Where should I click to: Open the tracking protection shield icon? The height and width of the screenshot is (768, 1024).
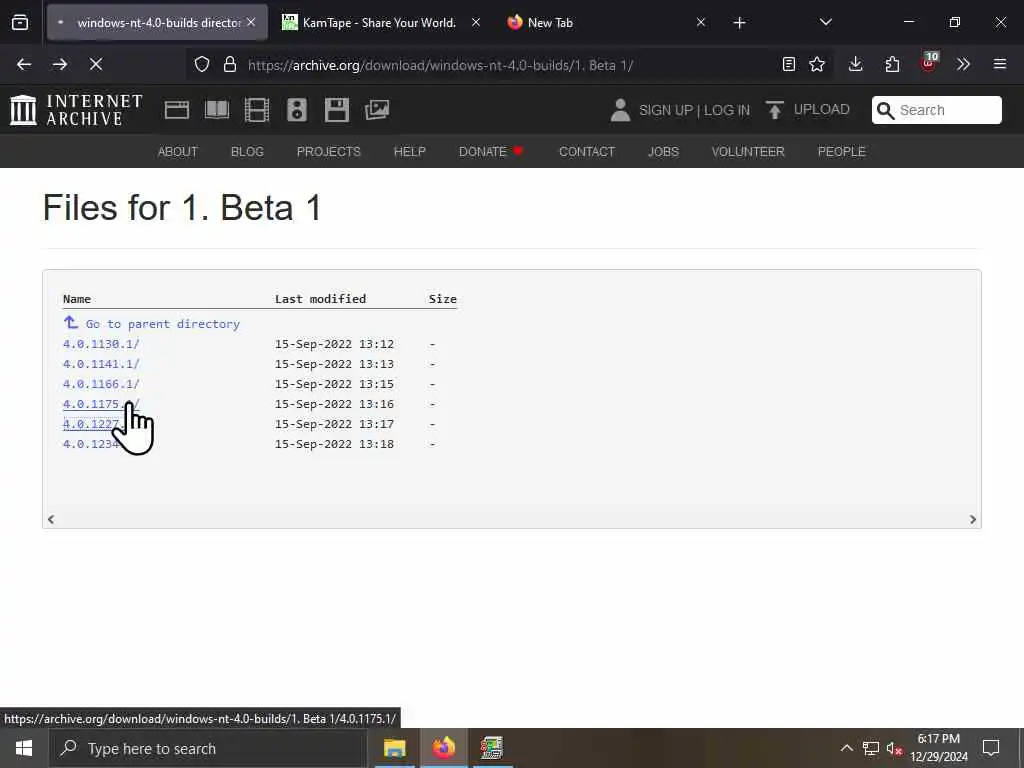point(202,64)
